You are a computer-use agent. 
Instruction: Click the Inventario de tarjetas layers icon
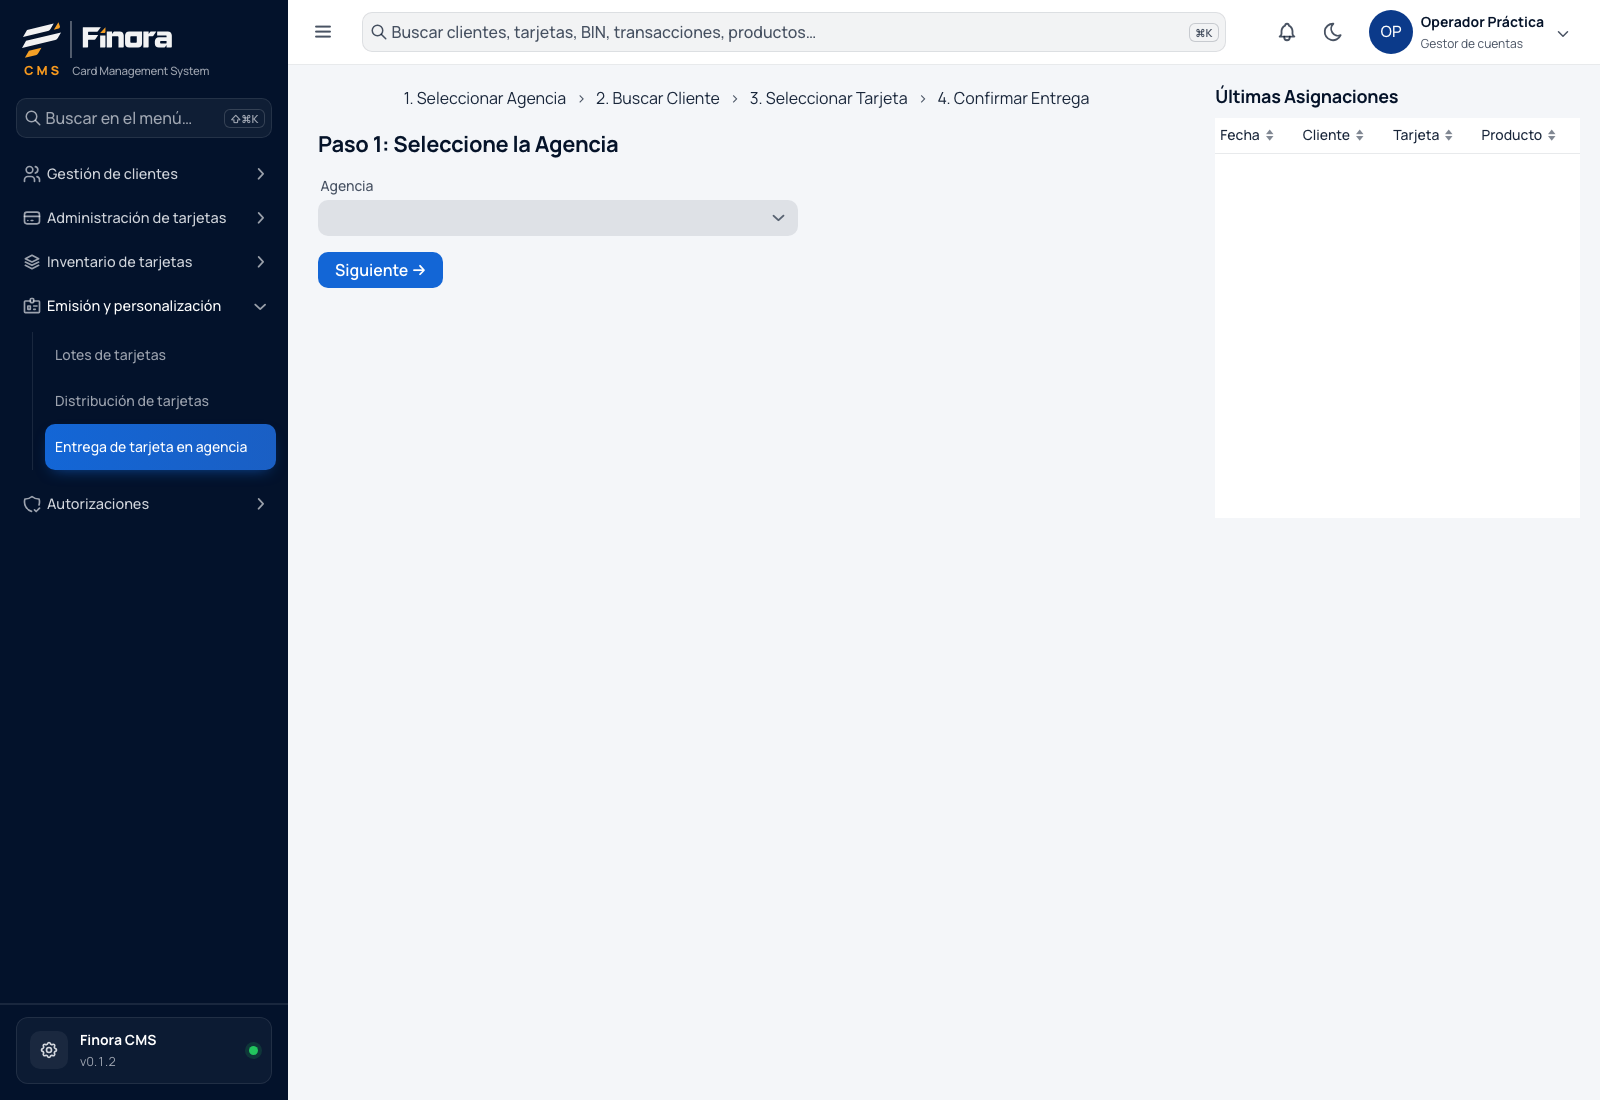click(32, 262)
